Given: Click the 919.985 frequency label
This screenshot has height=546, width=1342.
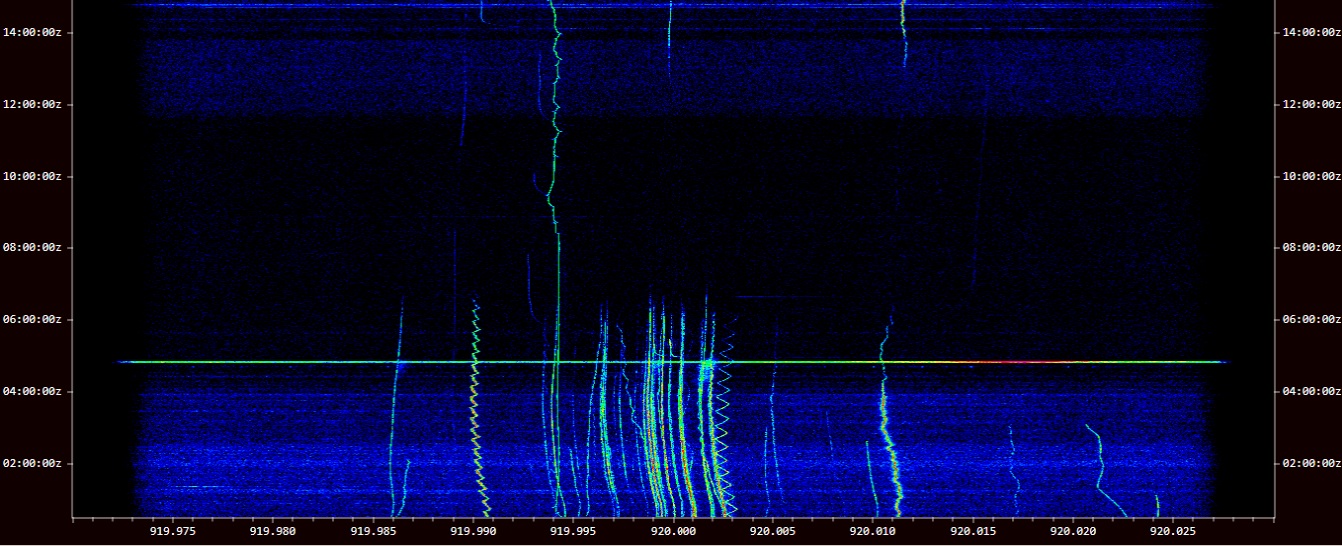Looking at the screenshot, I should click(x=372, y=532).
